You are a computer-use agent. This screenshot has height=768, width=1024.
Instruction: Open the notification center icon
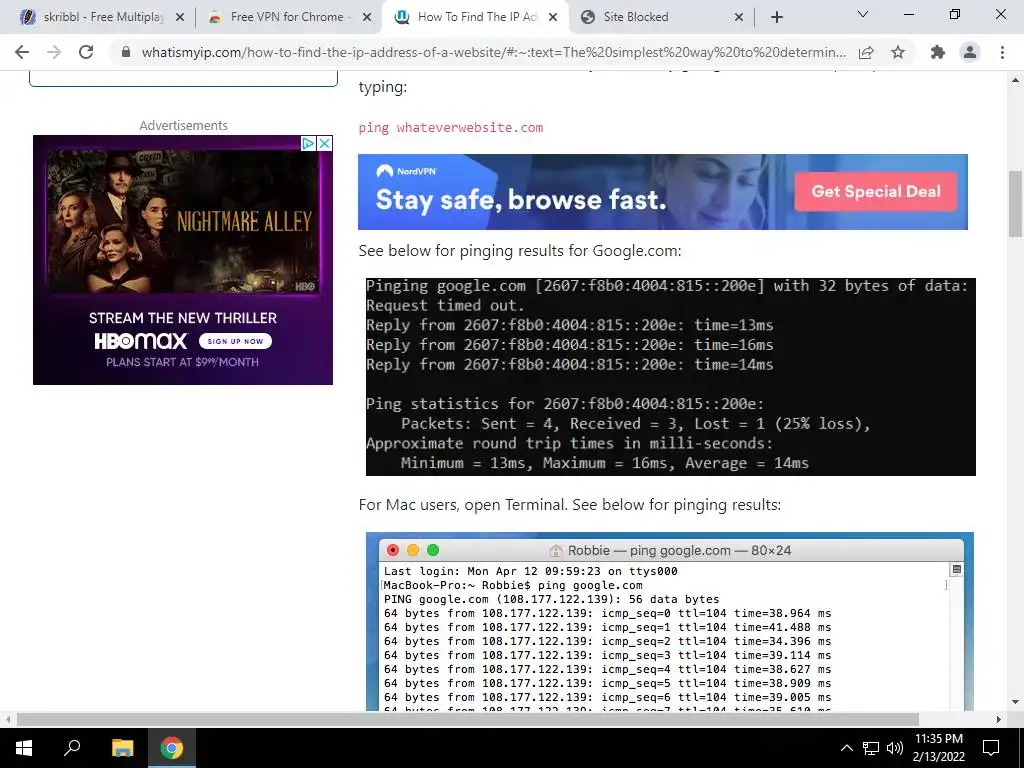991,748
